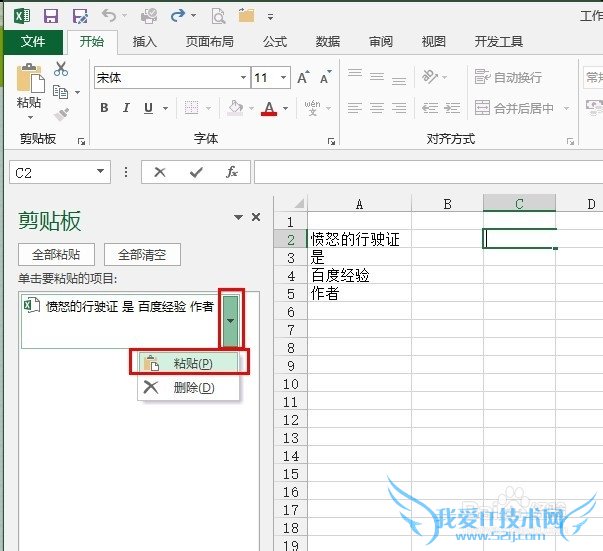Align text to top
The width and height of the screenshot is (603, 551).
tap(355, 73)
